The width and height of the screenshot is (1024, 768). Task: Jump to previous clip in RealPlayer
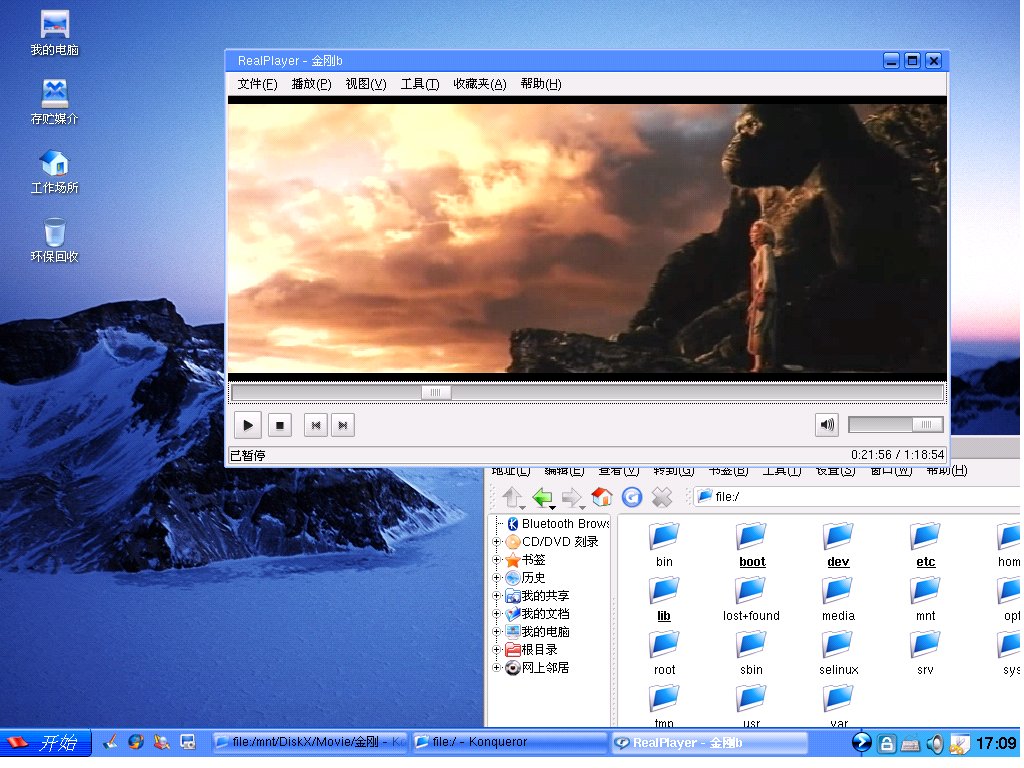[316, 425]
